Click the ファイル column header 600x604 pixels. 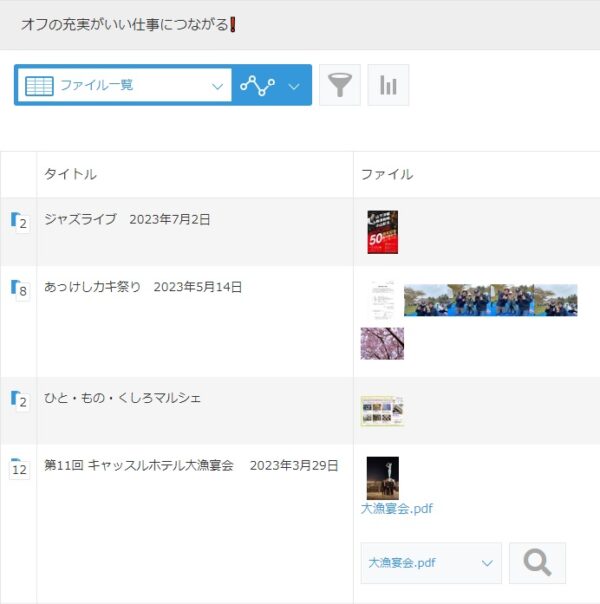(x=386, y=174)
